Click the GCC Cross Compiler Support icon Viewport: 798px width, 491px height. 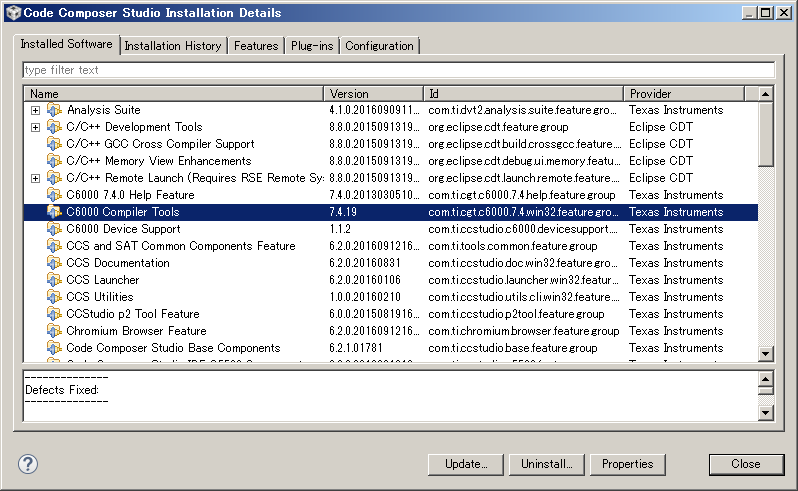54,144
